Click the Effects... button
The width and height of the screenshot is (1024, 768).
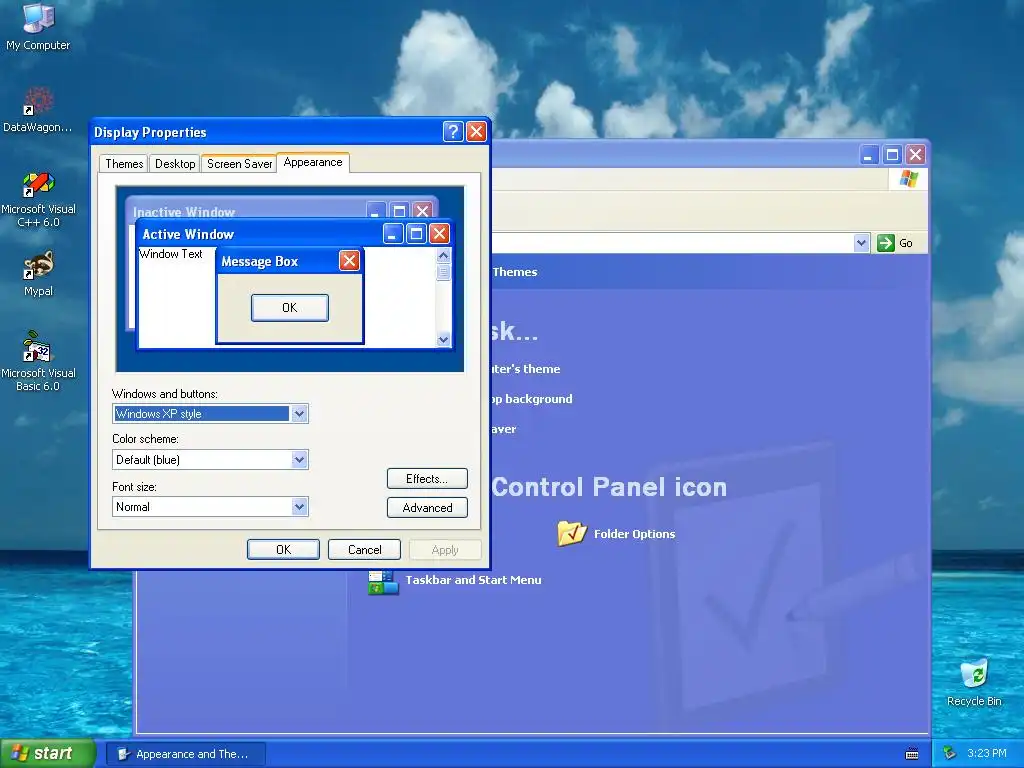tap(427, 479)
